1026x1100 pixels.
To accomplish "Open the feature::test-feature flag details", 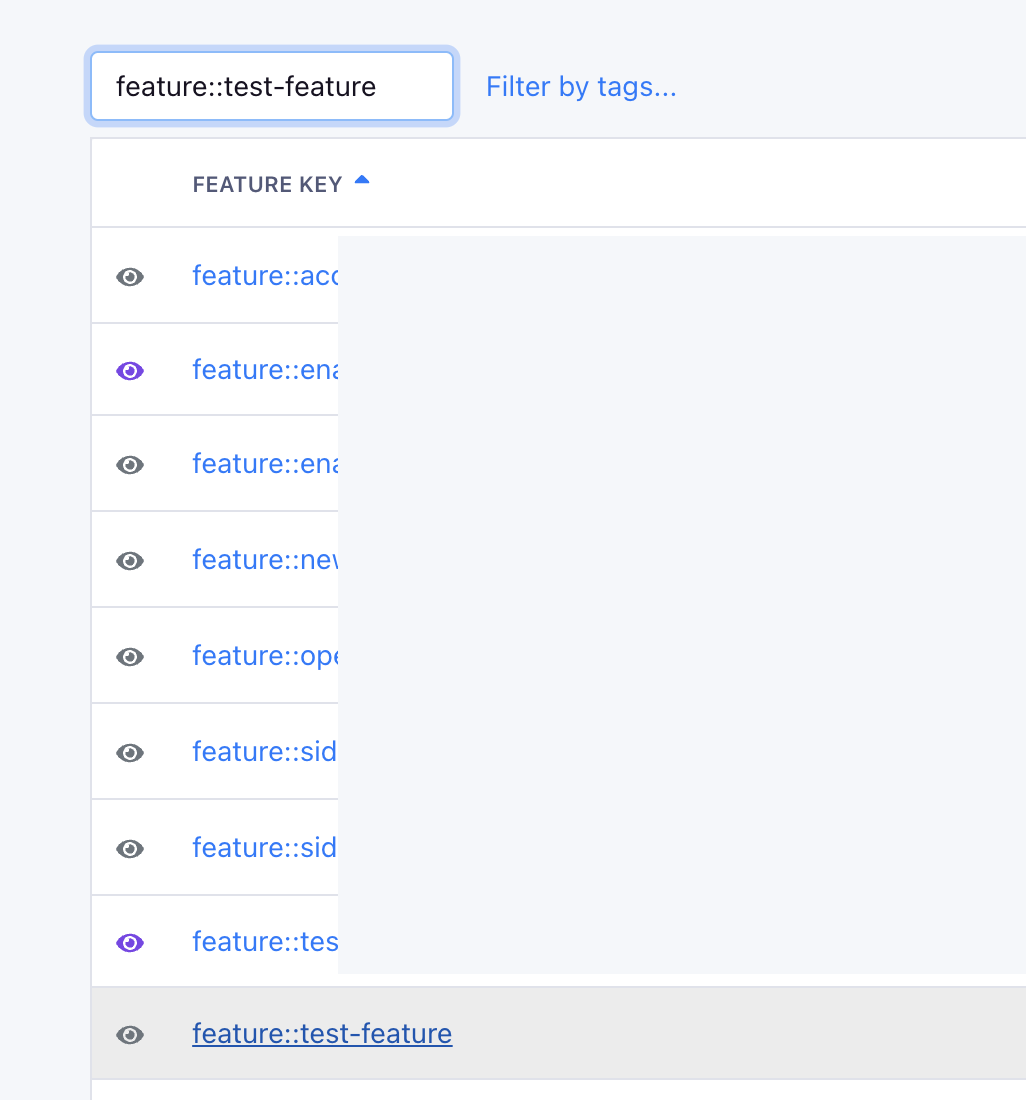I will pyautogui.click(x=322, y=1034).
